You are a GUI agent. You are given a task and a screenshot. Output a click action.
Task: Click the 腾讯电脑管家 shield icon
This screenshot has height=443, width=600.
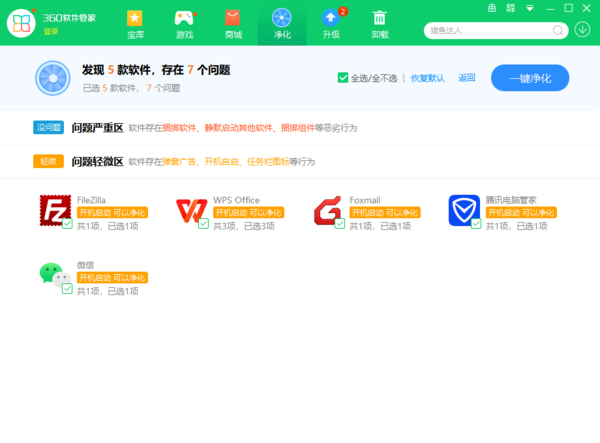point(463,210)
